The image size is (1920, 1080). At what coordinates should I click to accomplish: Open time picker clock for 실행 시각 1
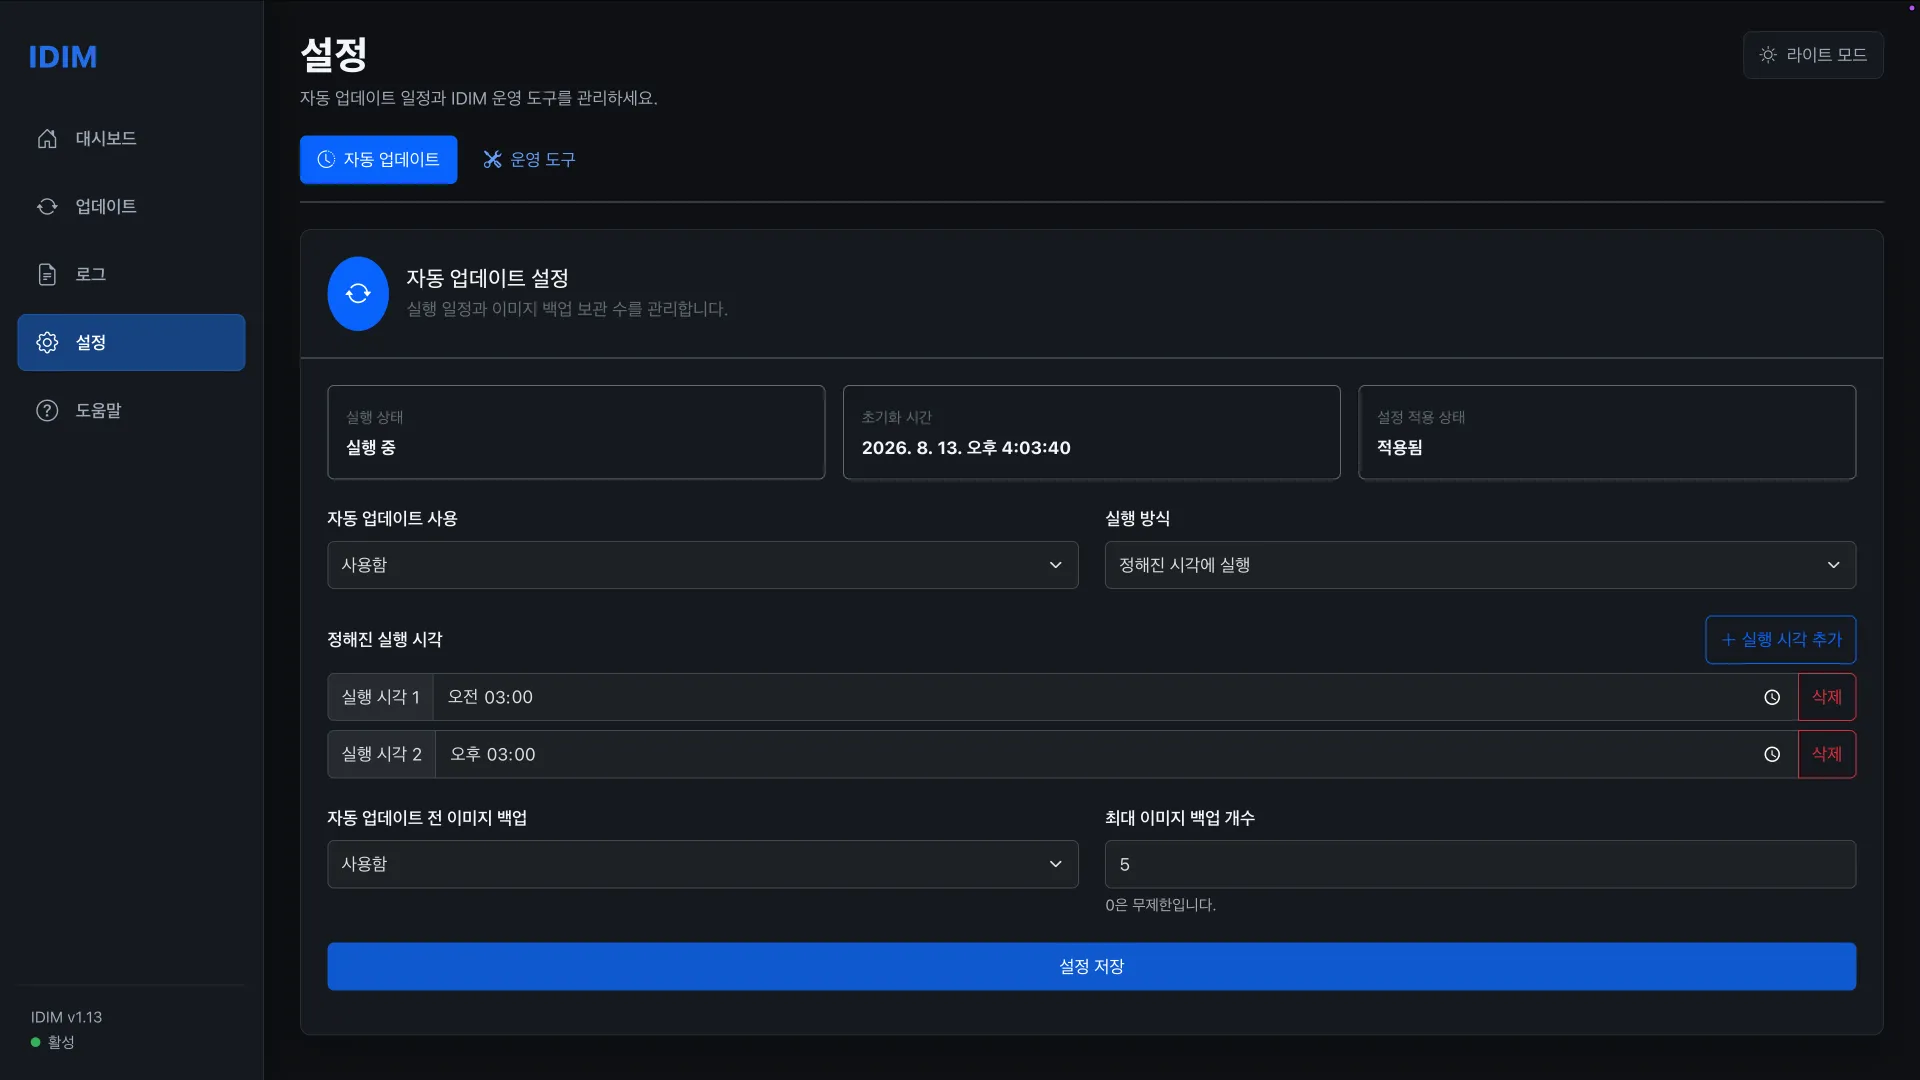click(x=1772, y=698)
